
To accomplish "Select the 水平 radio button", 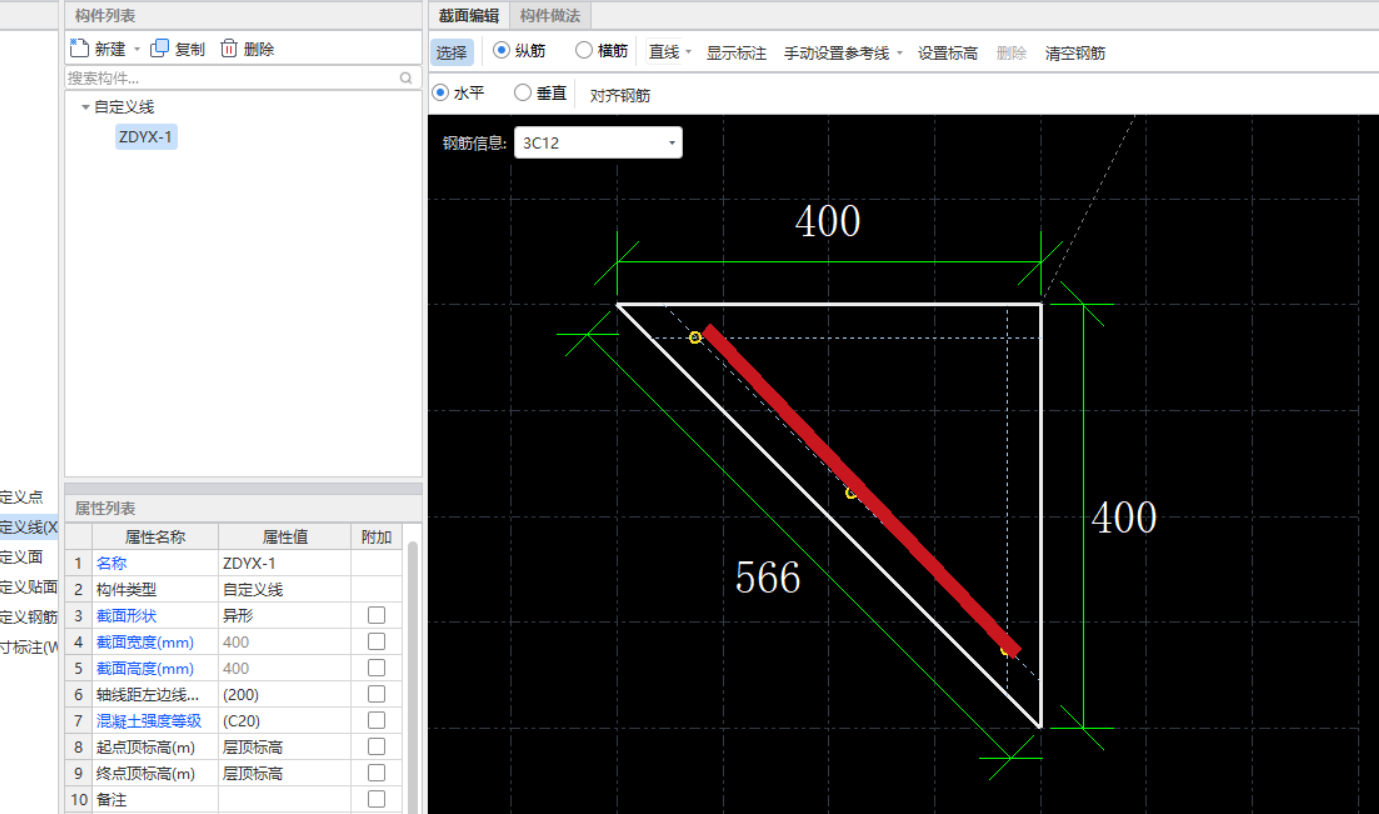I will [x=440, y=92].
